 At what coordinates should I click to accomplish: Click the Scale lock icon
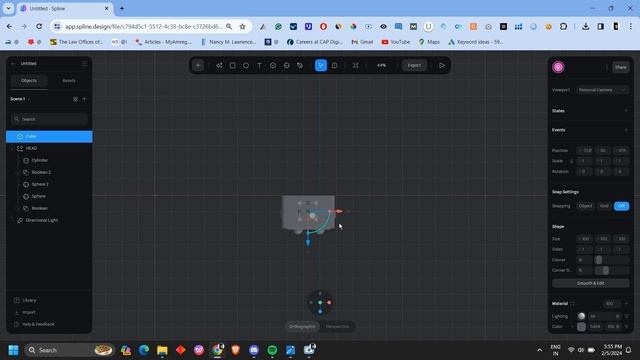pos(571,161)
